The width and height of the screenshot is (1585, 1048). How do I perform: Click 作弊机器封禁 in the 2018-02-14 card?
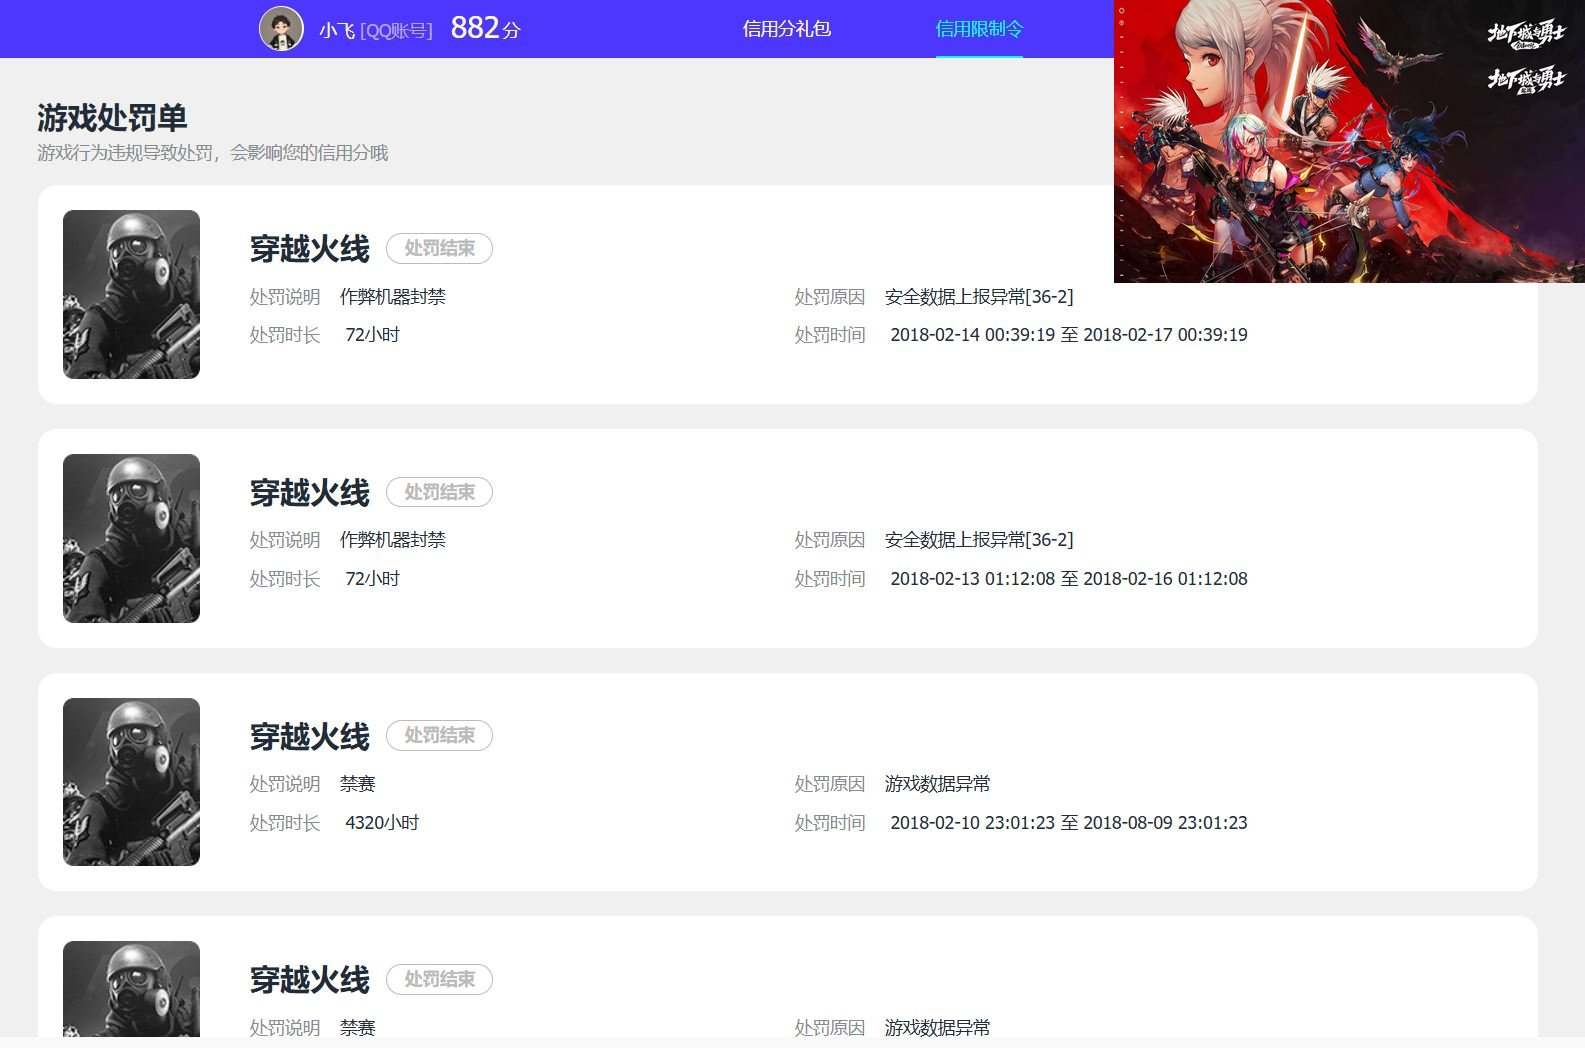pyautogui.click(x=393, y=297)
